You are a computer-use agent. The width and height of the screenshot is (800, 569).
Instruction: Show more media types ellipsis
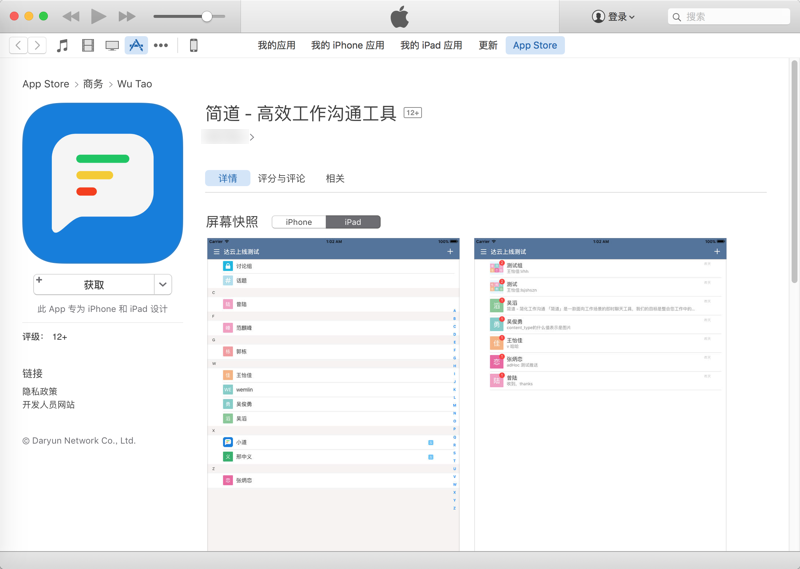coord(161,45)
